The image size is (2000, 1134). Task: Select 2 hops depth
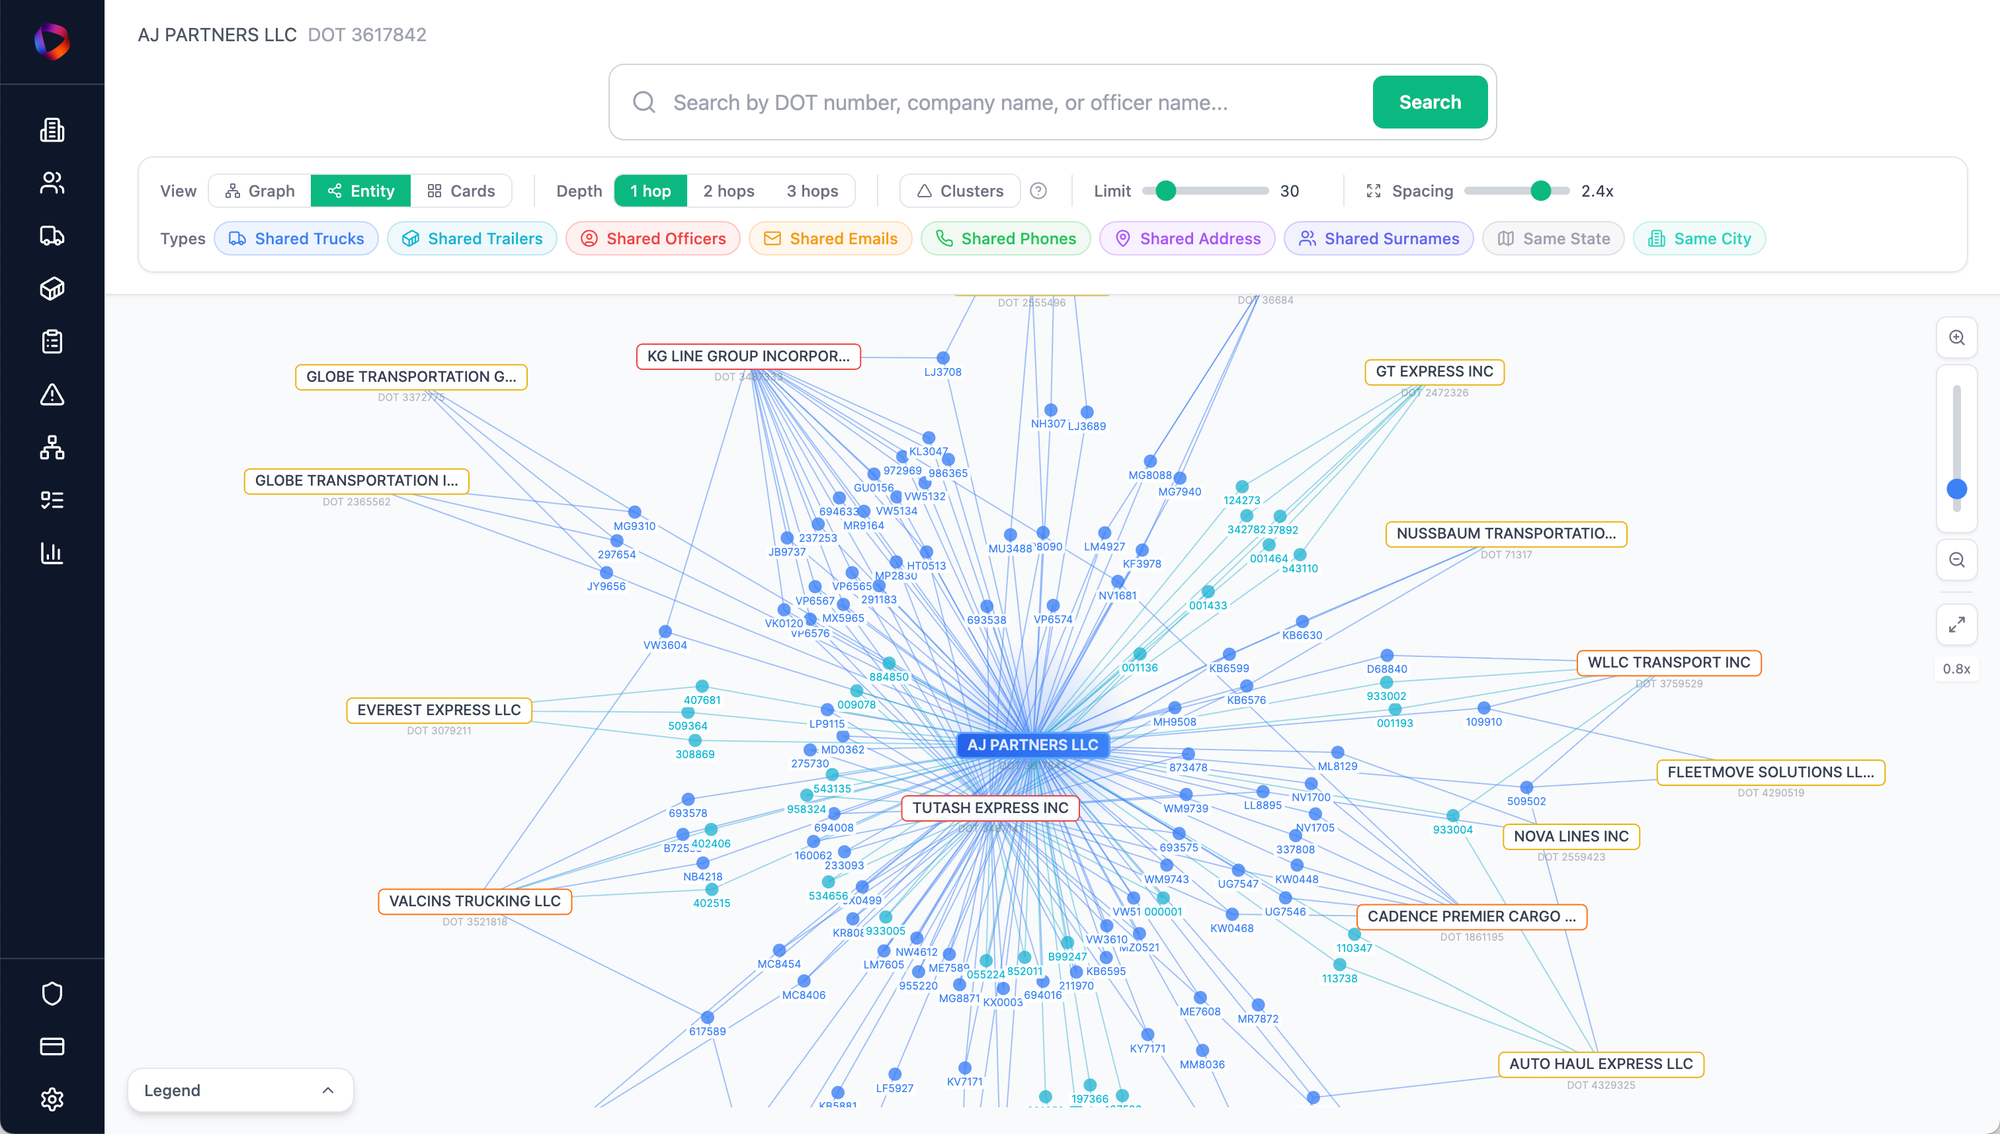pos(728,191)
